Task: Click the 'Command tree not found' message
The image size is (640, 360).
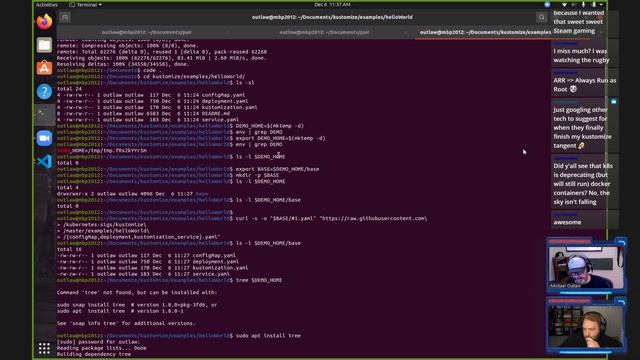Action: click(137, 292)
